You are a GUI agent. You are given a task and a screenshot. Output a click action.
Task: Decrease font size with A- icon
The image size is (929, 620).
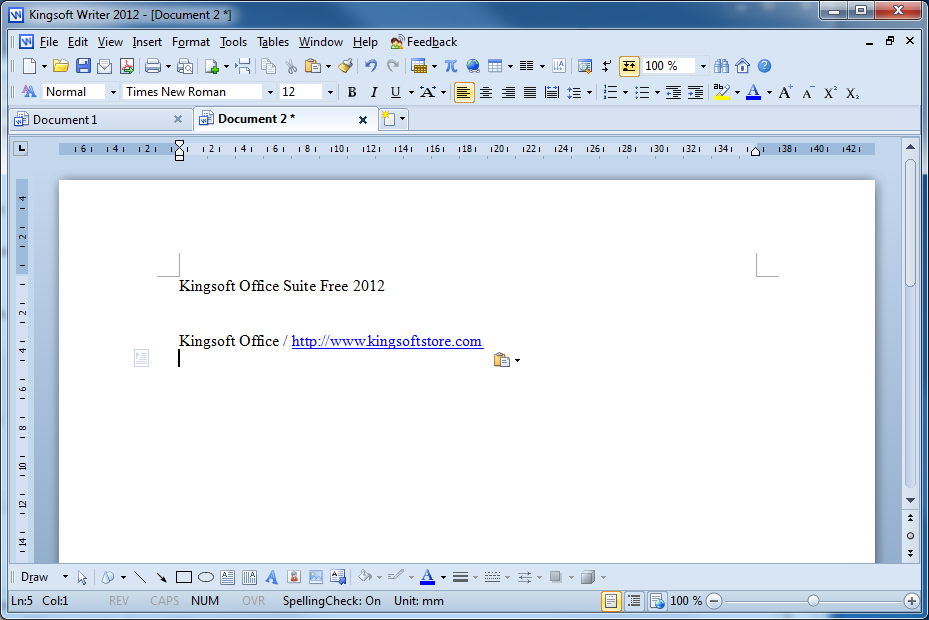point(808,92)
